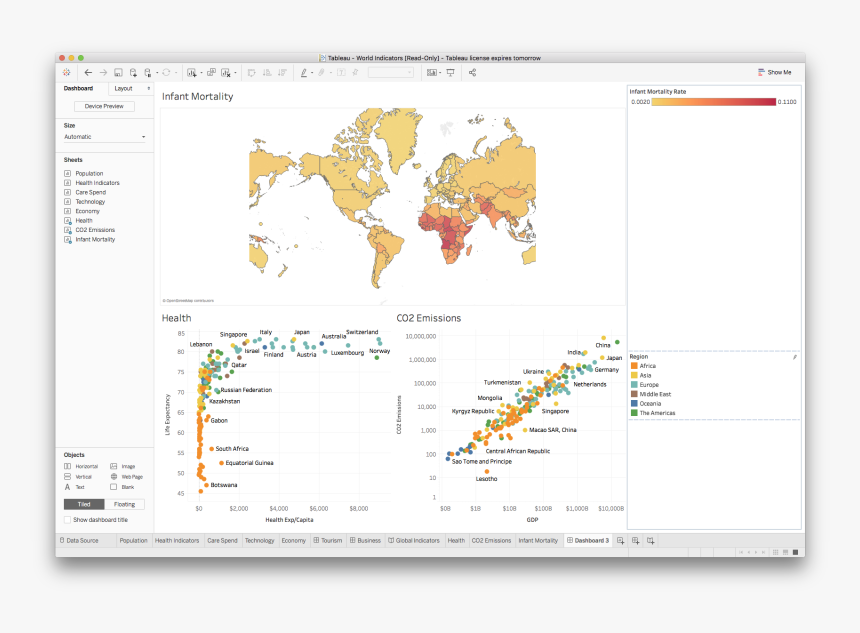Viewport: 860px width, 633px height.
Task: Enable Show dashboard title checkbox
Action: pyautogui.click(x=68, y=520)
